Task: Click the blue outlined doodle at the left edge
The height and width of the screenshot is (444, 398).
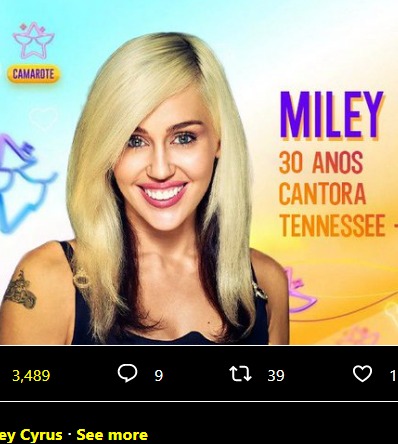Action: 23,183
